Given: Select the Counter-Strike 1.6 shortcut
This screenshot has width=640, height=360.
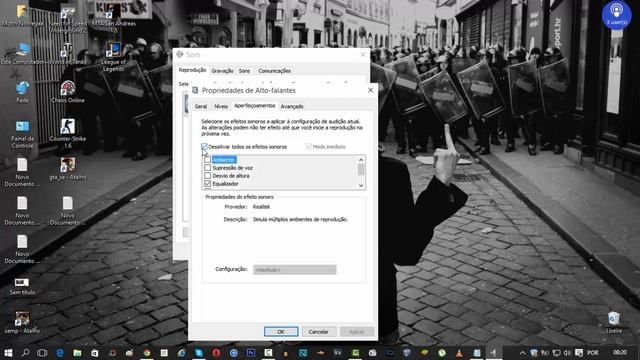Looking at the screenshot, I should (x=68, y=134).
